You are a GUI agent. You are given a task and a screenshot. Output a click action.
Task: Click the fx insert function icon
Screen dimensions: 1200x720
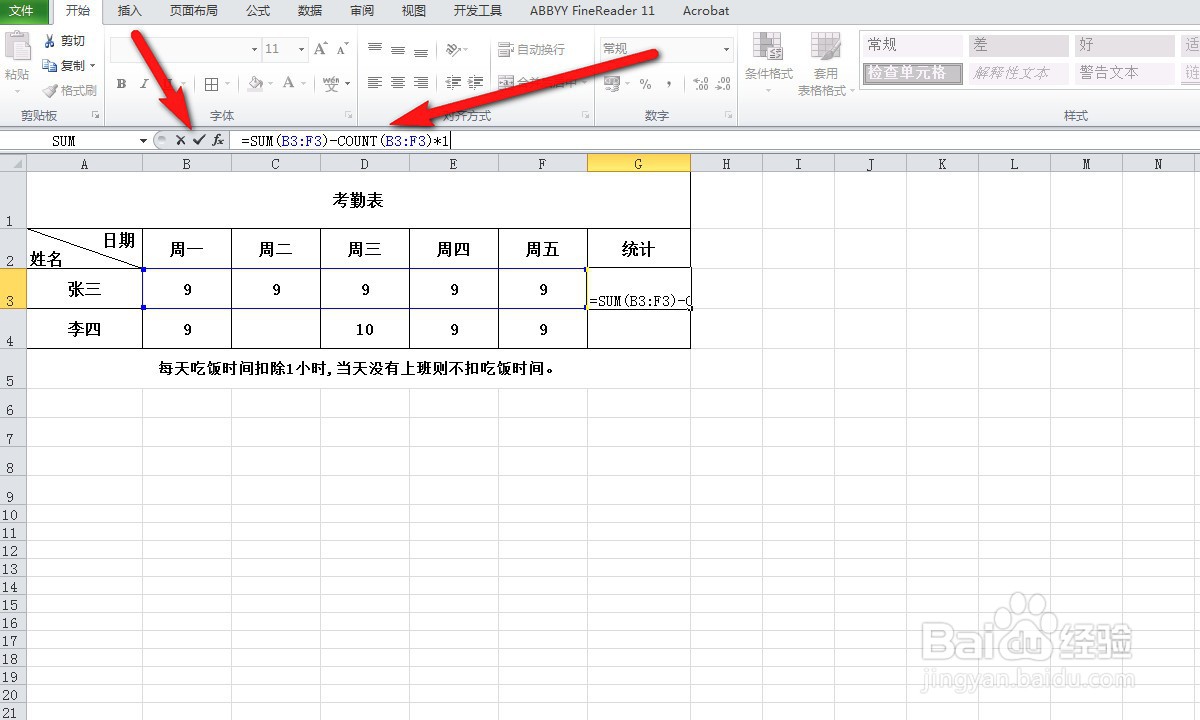tap(218, 141)
